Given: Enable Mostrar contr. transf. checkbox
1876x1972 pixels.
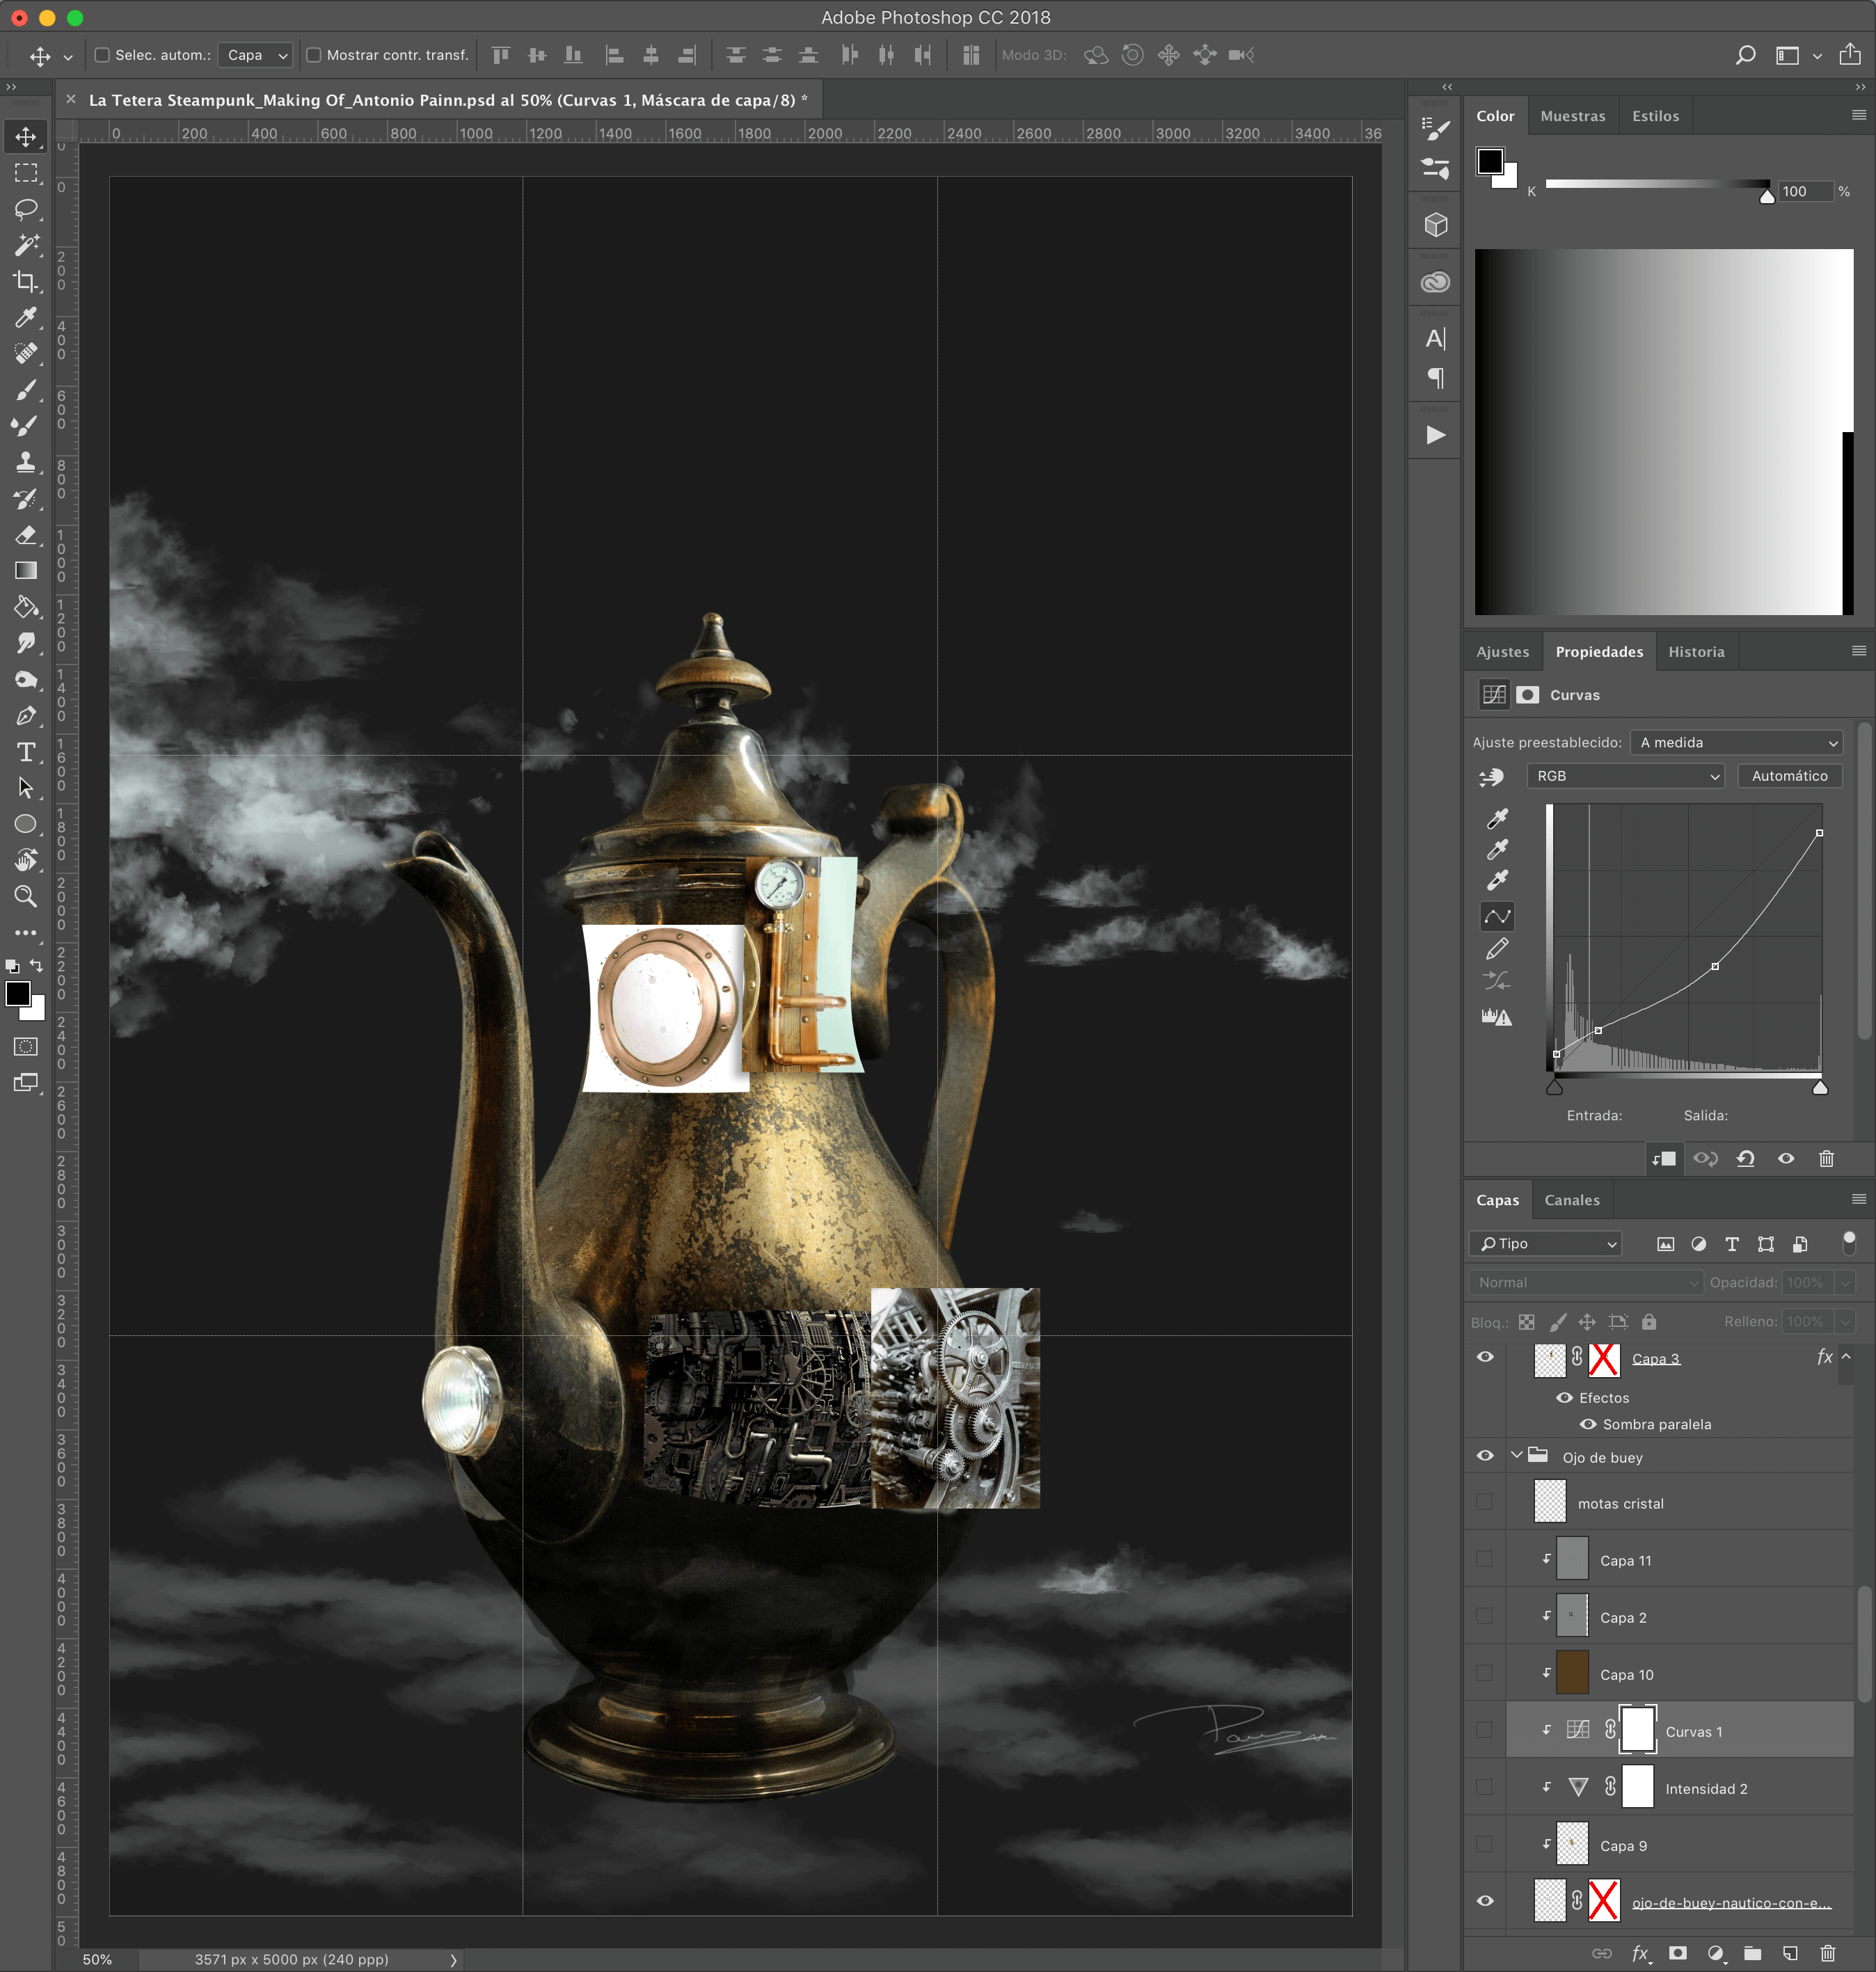Looking at the screenshot, I should [x=313, y=55].
